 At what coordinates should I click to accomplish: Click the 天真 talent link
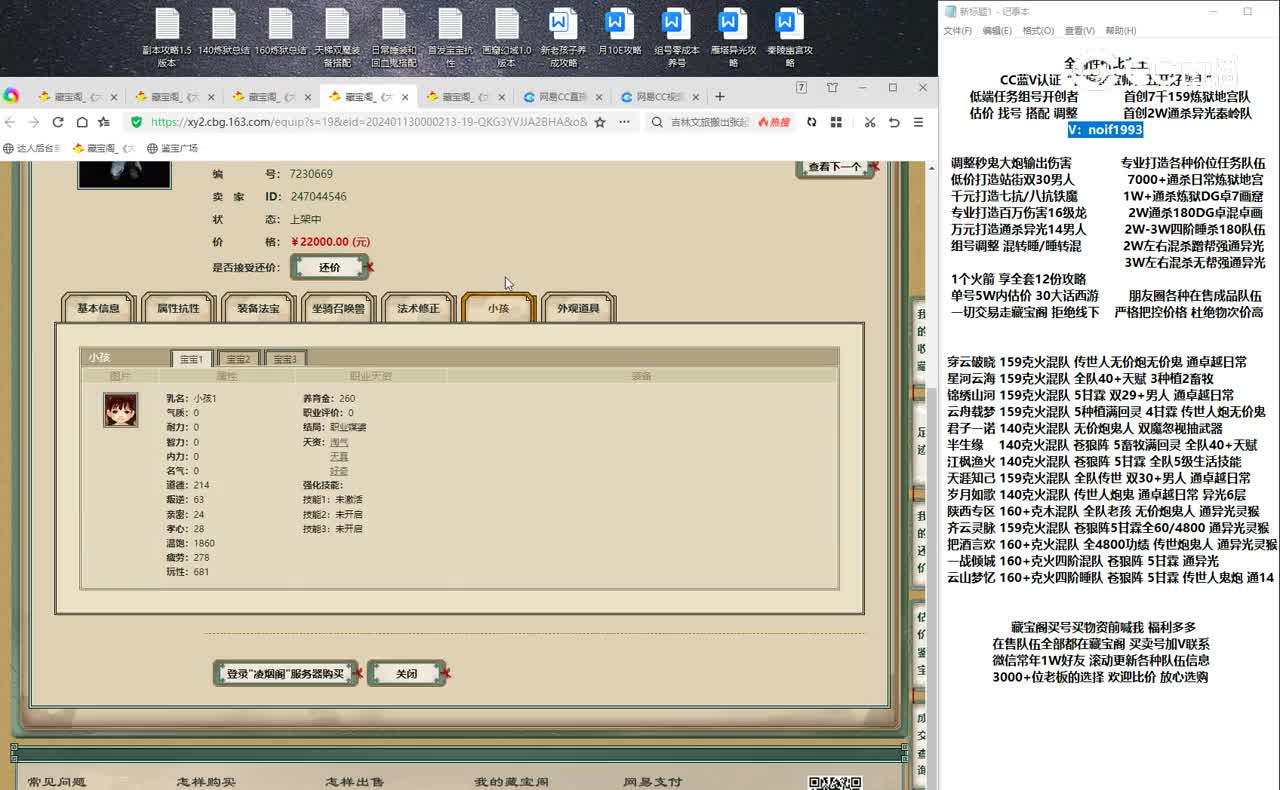pos(339,456)
